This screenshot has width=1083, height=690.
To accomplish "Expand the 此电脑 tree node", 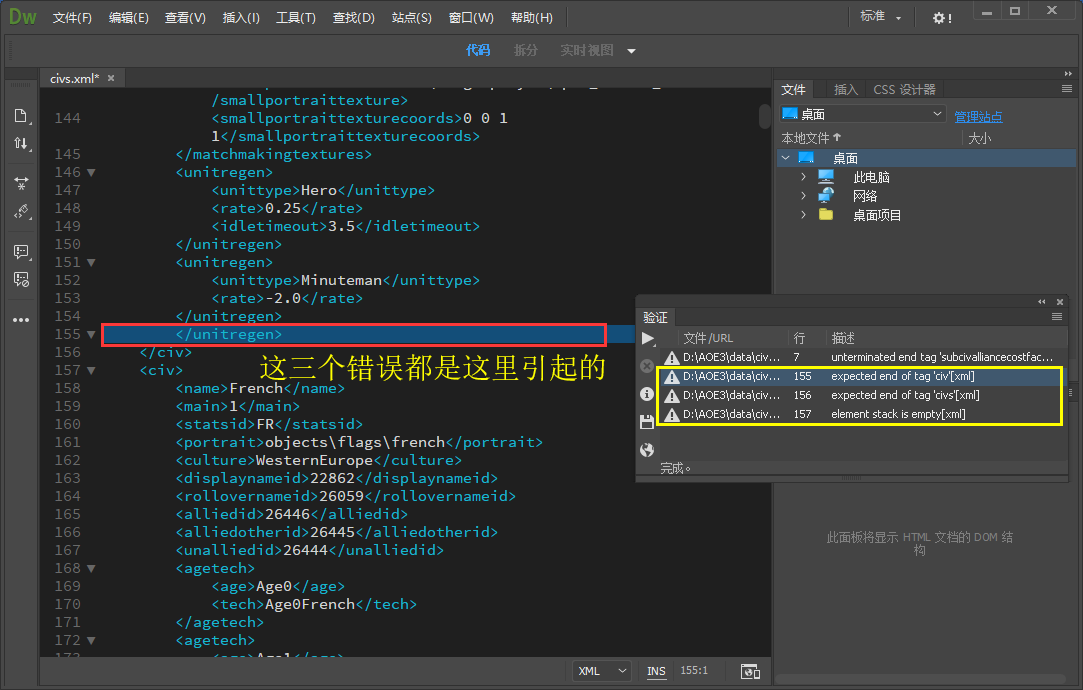I will 803,177.
